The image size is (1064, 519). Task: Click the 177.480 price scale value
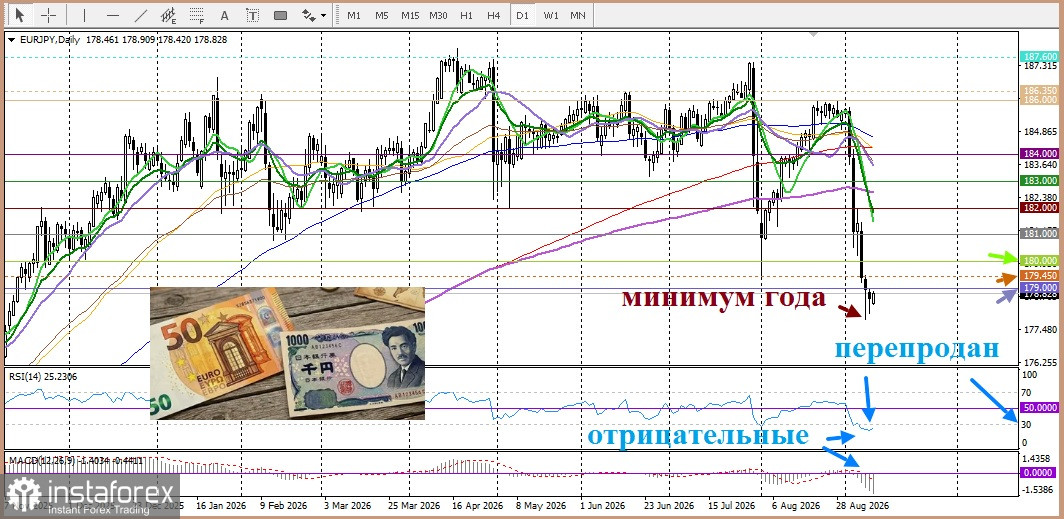pyautogui.click(x=1038, y=330)
